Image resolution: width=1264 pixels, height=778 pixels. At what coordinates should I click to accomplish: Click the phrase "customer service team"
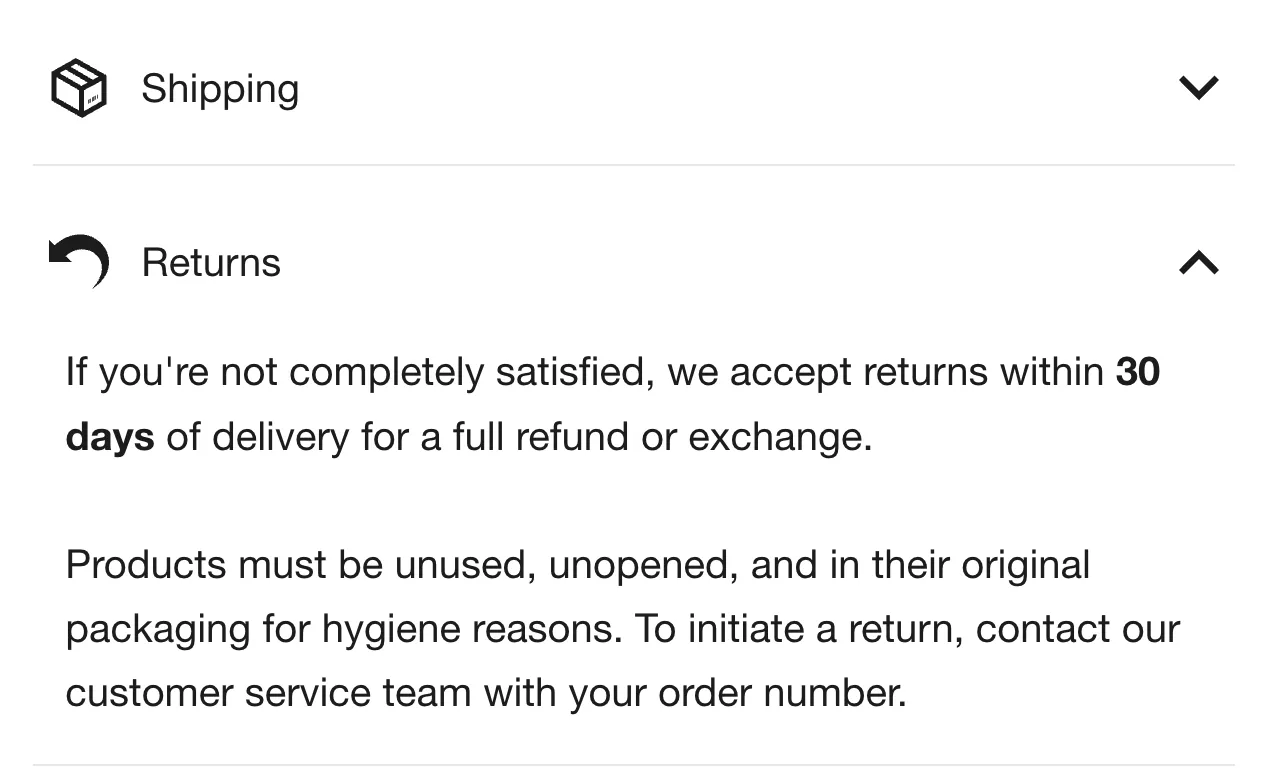pos(268,693)
